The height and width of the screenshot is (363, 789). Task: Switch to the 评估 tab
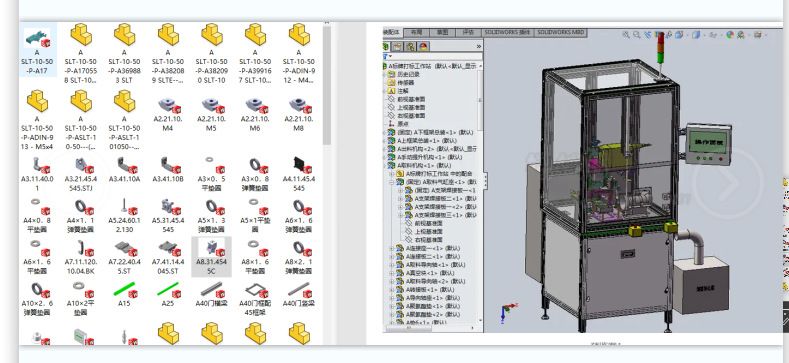pyautogui.click(x=468, y=32)
